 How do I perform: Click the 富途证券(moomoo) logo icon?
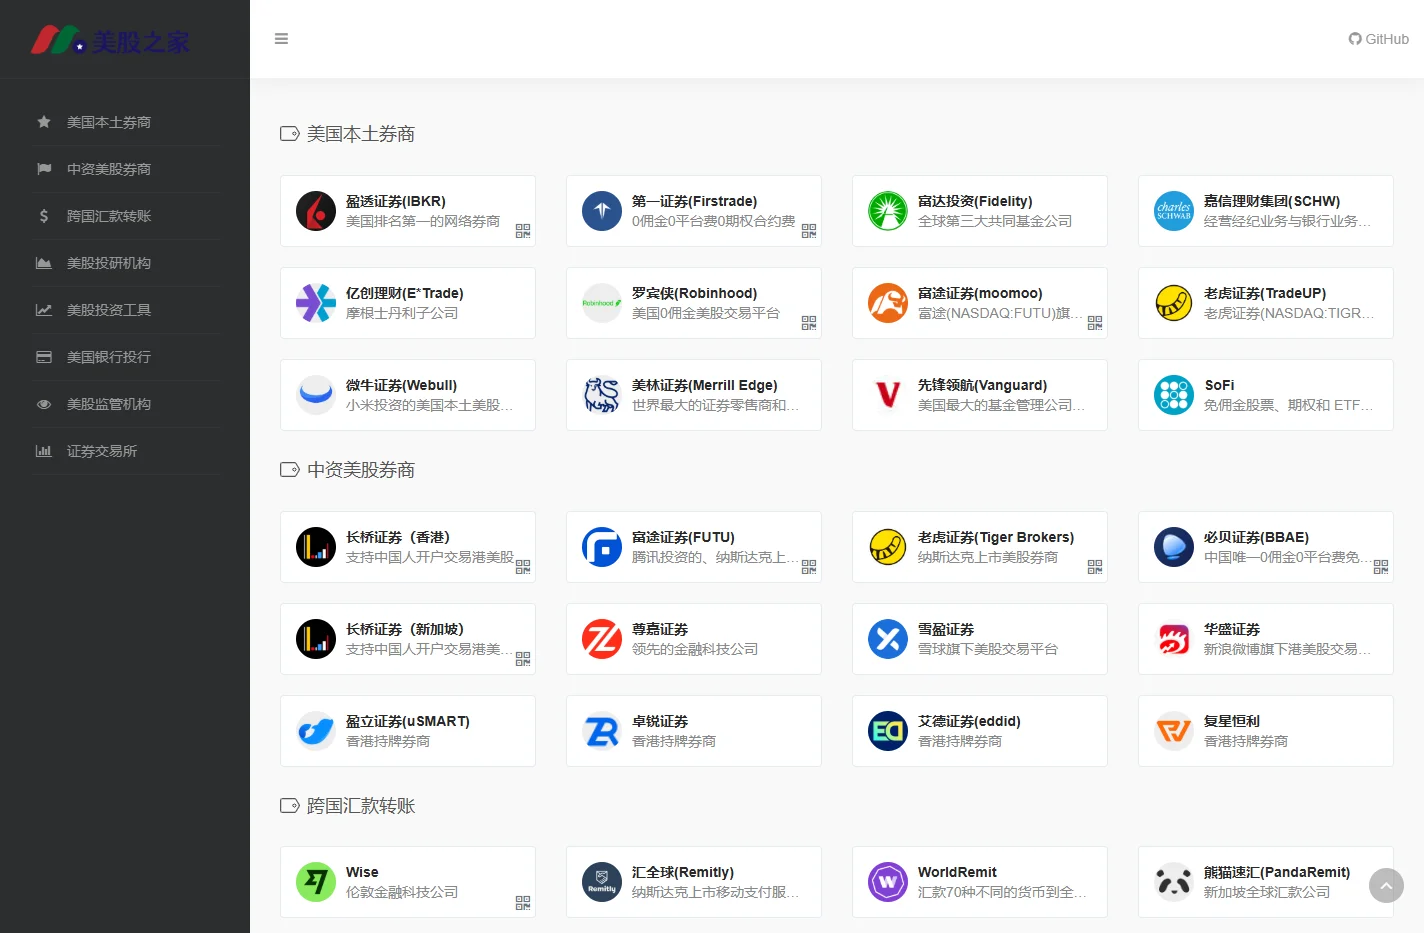pos(888,303)
